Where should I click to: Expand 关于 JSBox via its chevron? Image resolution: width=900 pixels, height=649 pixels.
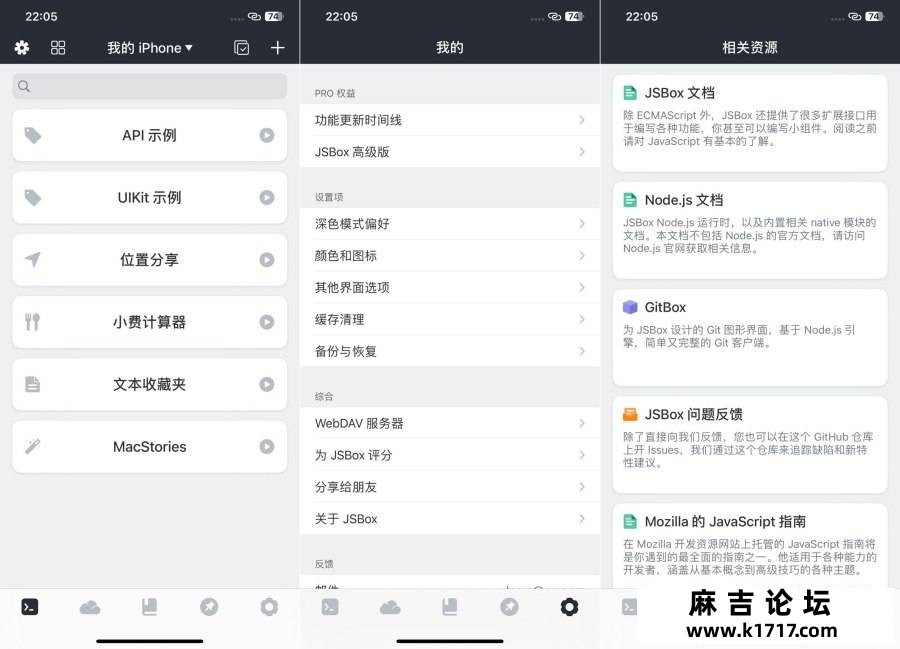point(582,519)
